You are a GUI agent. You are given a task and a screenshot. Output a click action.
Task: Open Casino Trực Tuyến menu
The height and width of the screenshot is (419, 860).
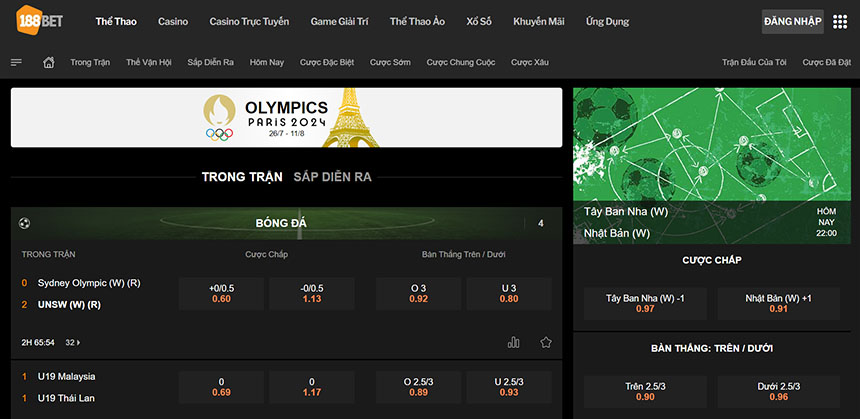(249, 22)
